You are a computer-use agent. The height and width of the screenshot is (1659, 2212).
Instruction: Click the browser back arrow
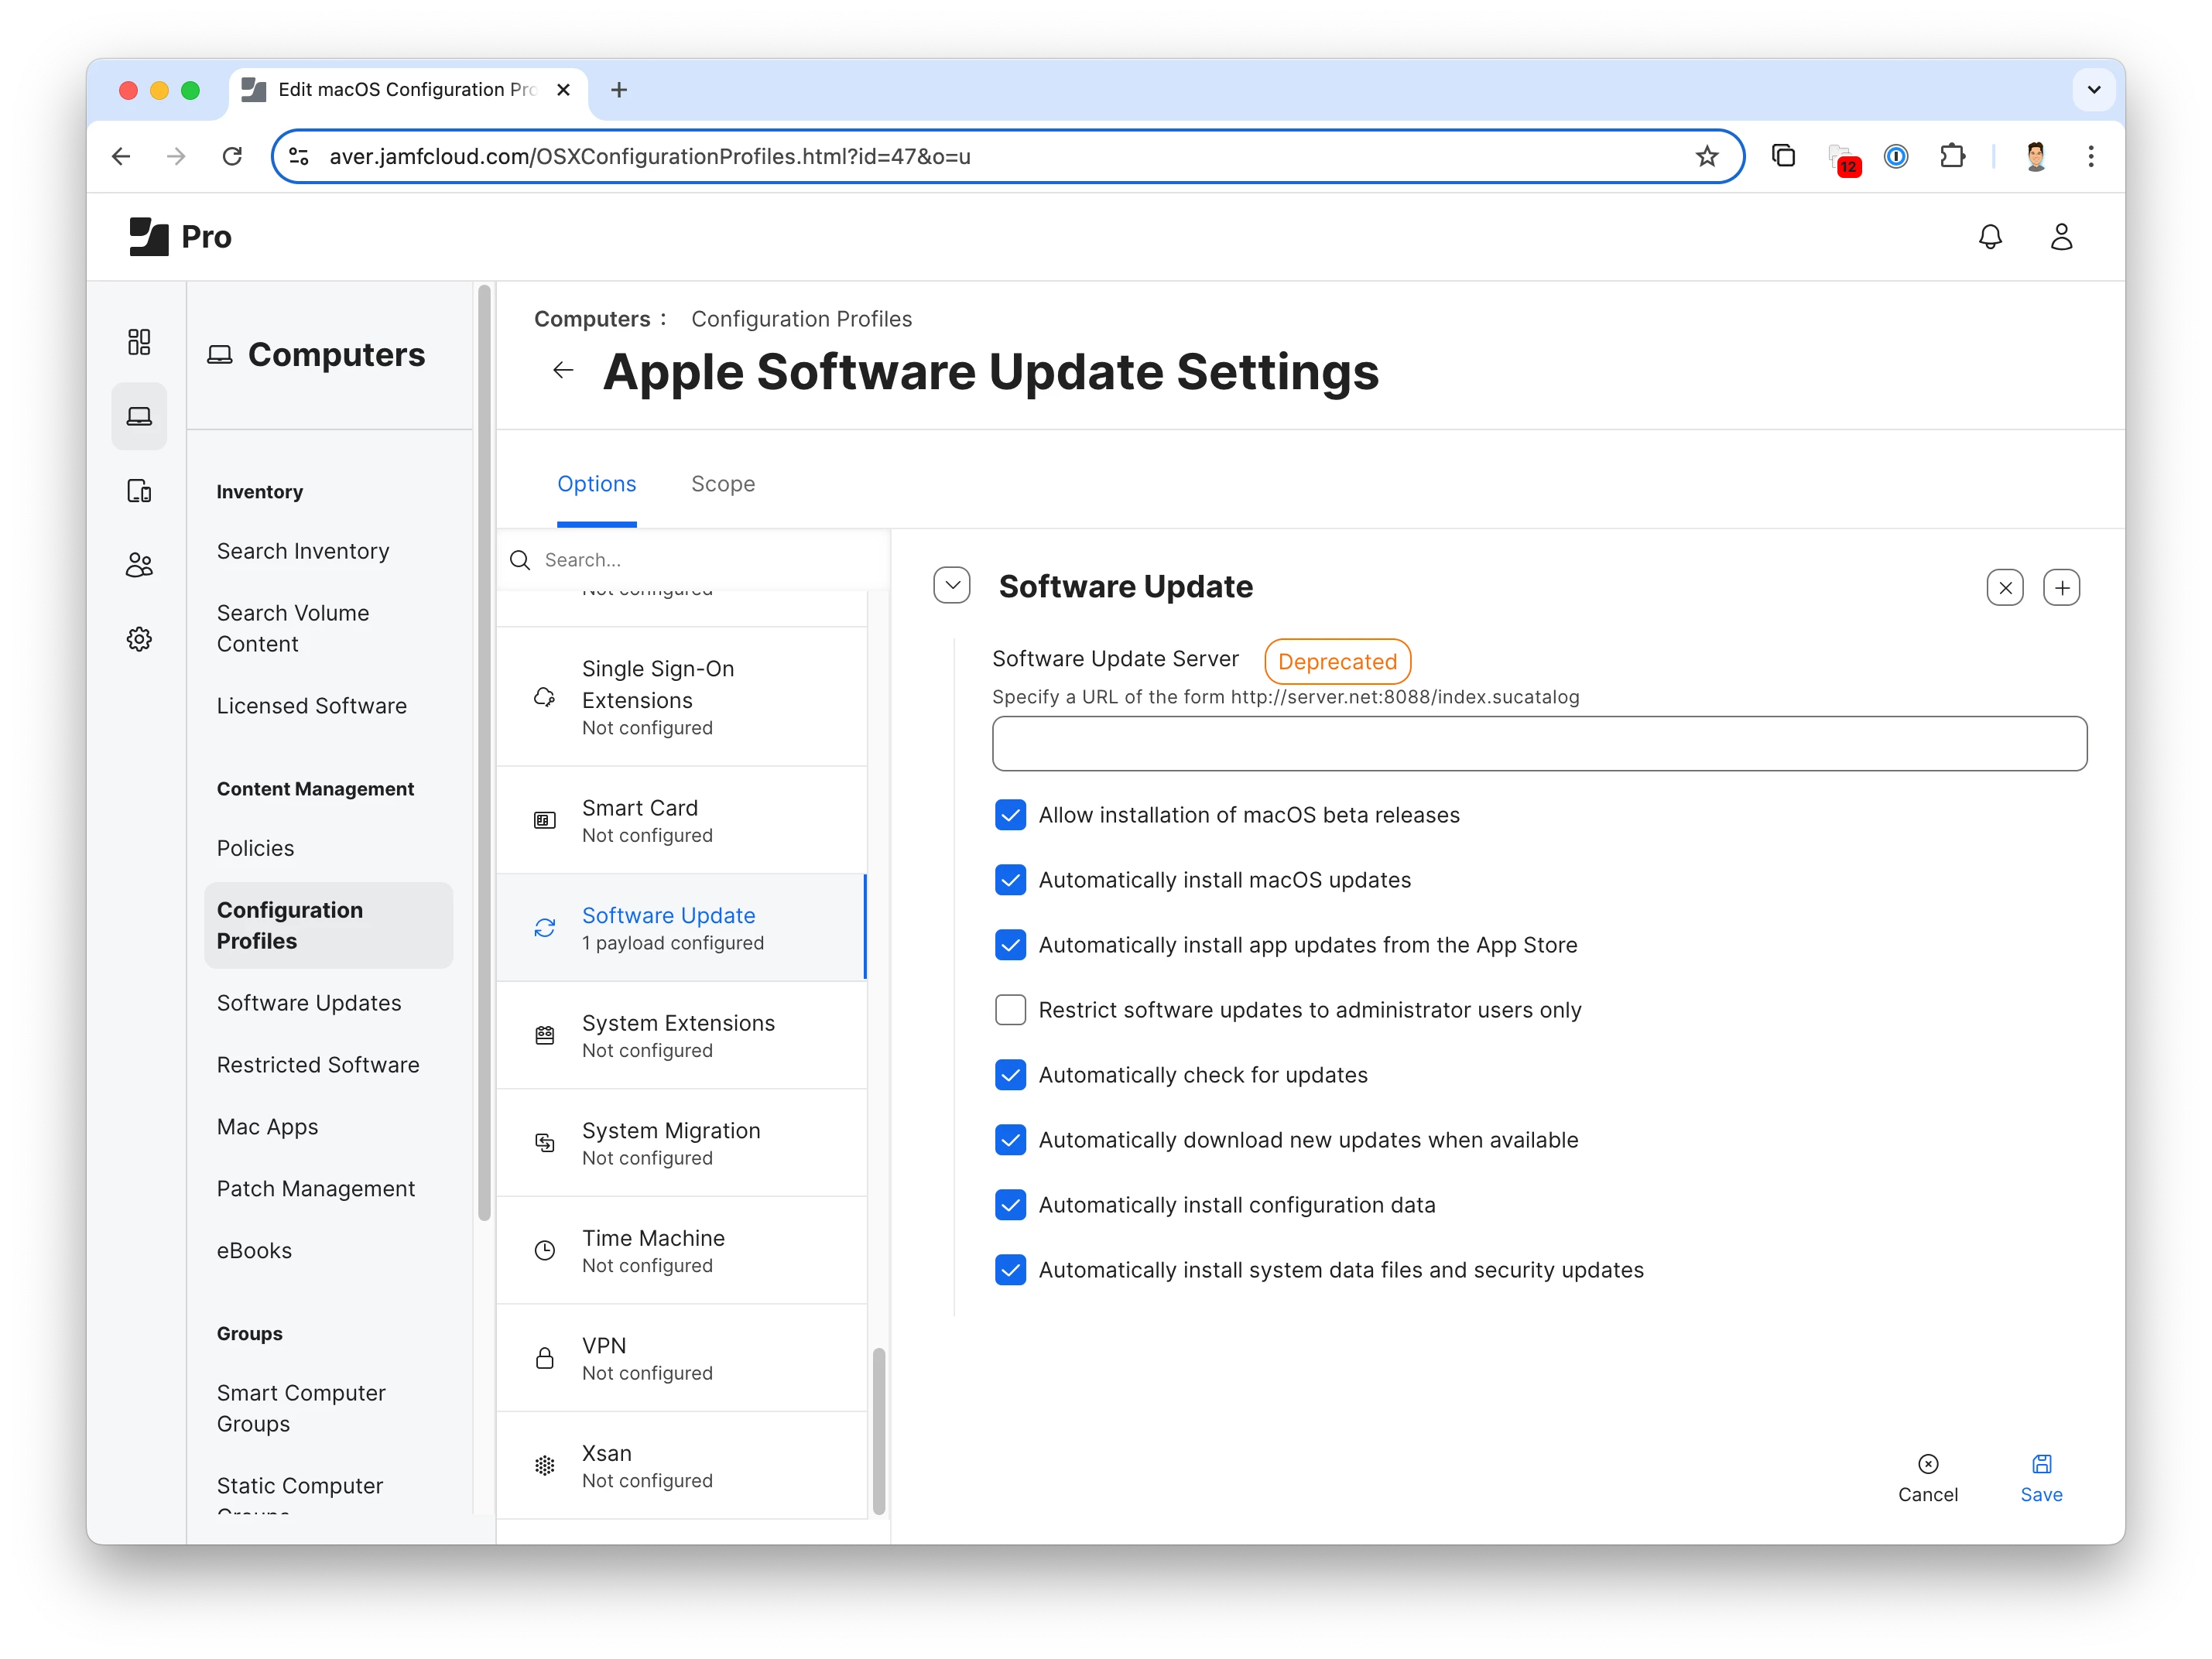coord(121,156)
